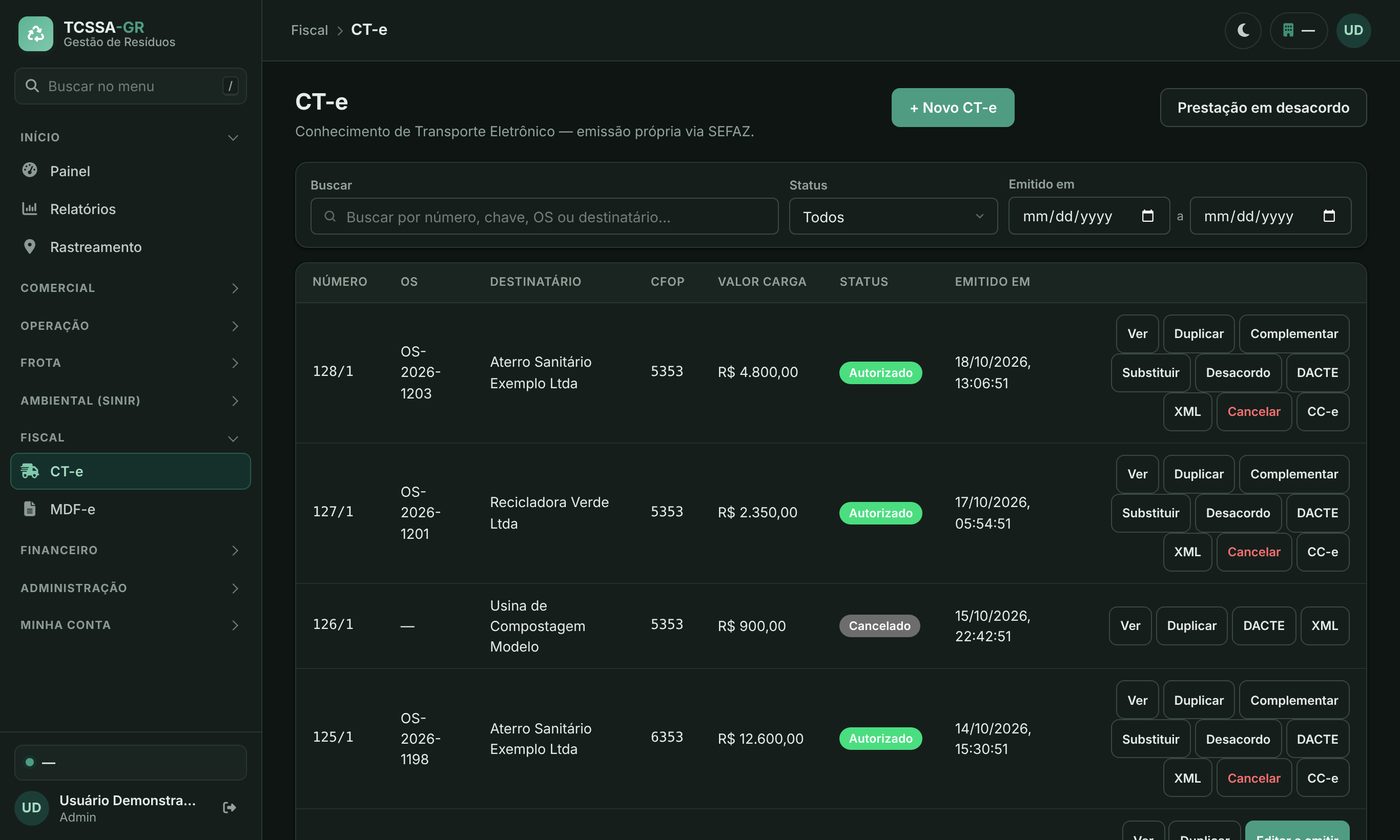Image resolution: width=1400 pixels, height=840 pixels.
Task: Open Relatórios in the sidebar
Action: point(130,209)
